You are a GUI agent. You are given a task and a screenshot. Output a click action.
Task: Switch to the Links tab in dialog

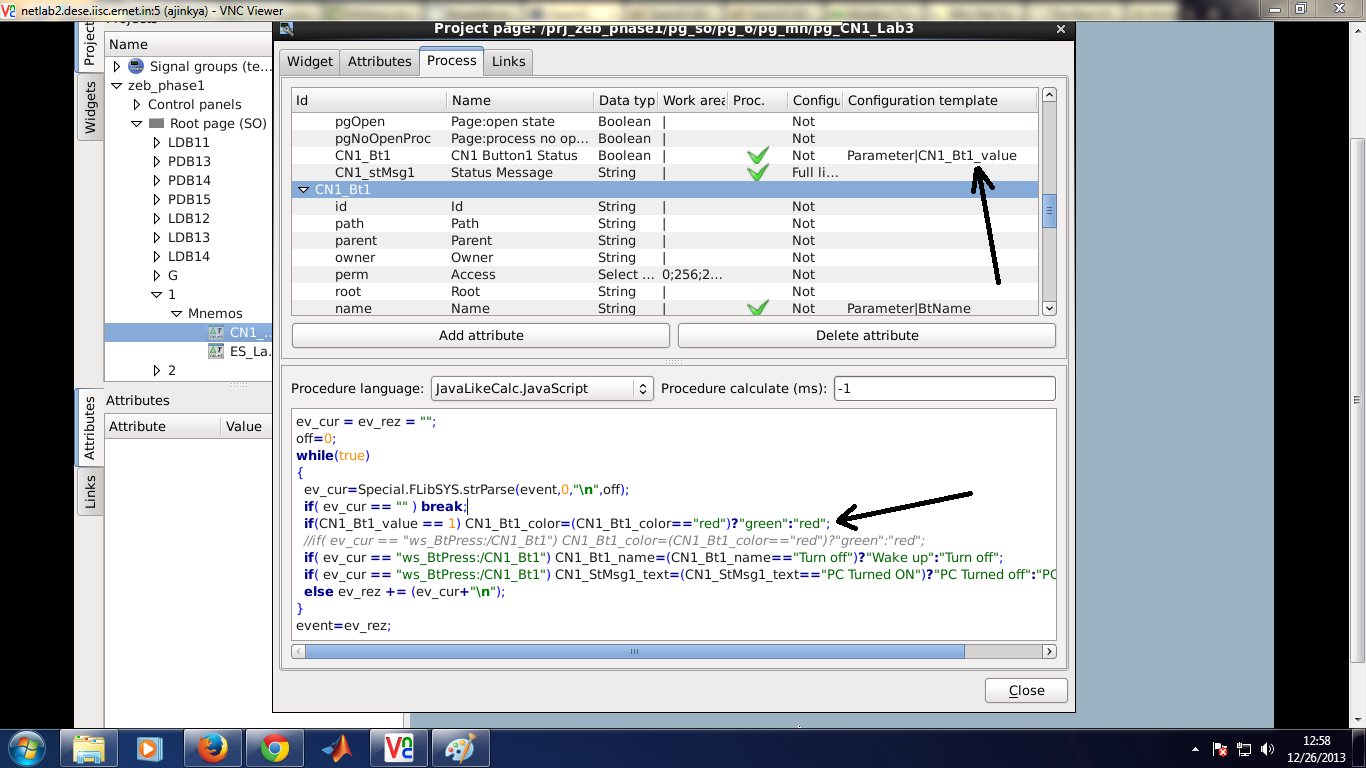(508, 61)
